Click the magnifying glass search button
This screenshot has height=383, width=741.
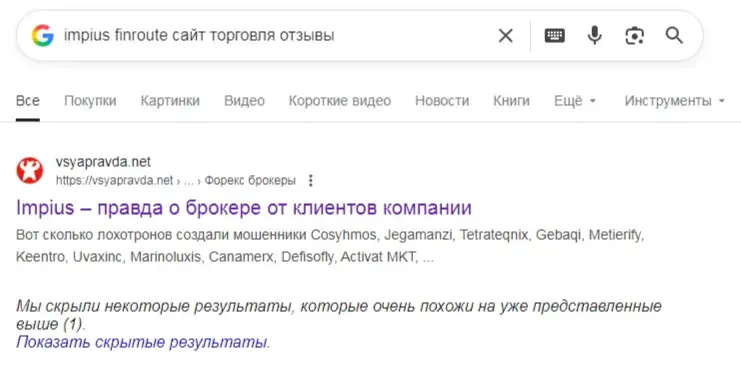pyautogui.click(x=674, y=35)
